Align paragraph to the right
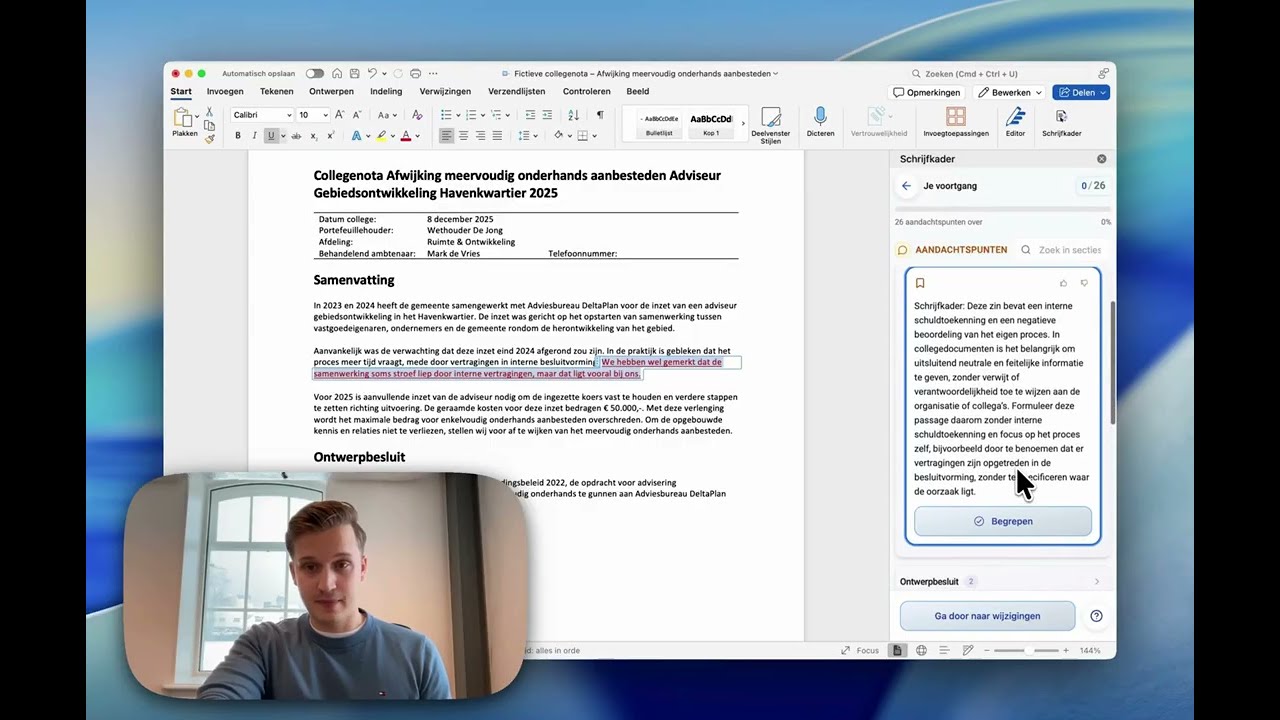This screenshot has width=1280, height=720. pyautogui.click(x=481, y=136)
